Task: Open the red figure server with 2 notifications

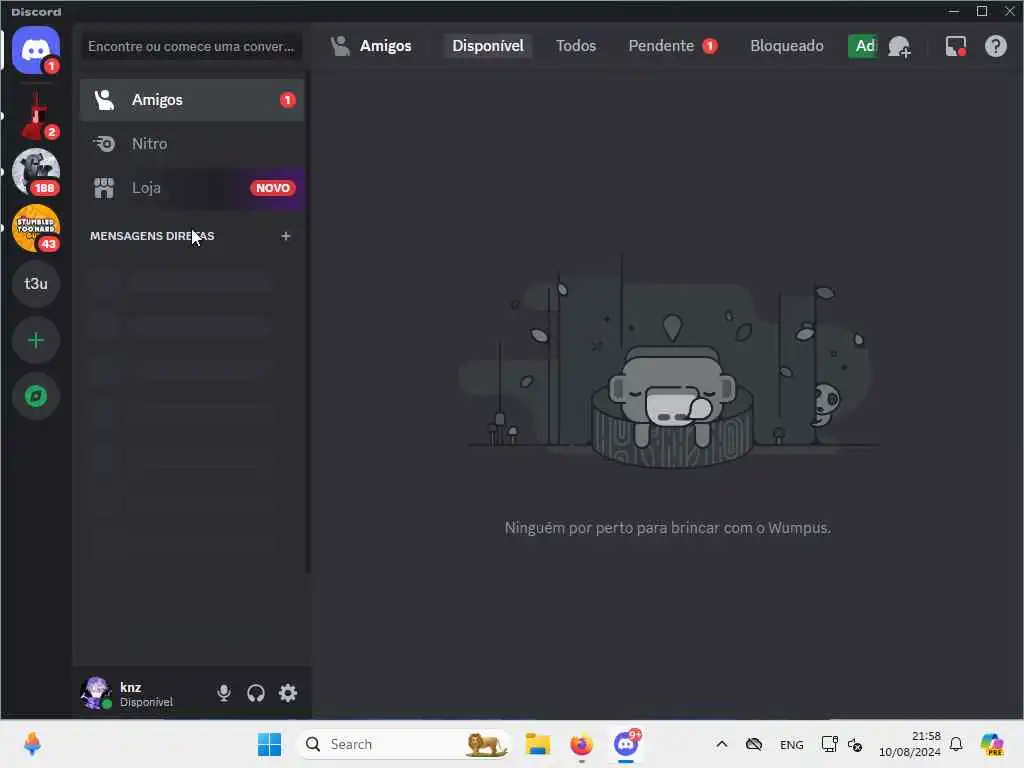Action: [36, 116]
